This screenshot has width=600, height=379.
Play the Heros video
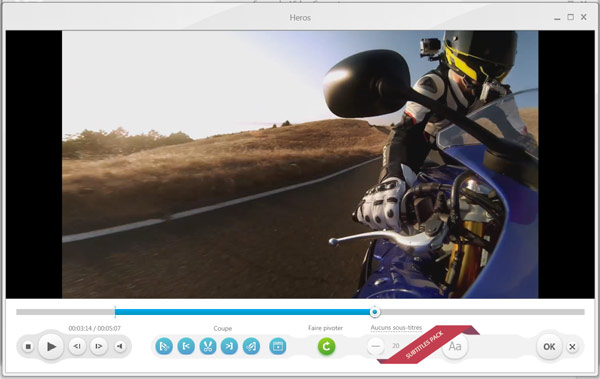pos(51,346)
